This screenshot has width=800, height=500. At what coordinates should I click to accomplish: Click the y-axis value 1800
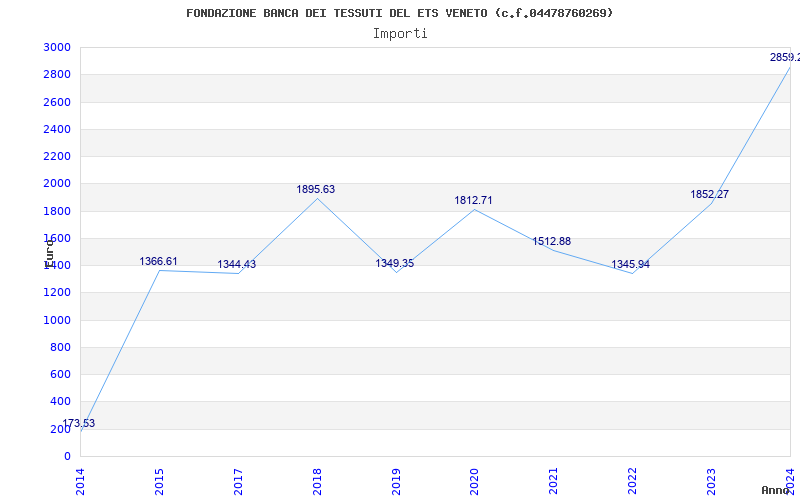57,211
